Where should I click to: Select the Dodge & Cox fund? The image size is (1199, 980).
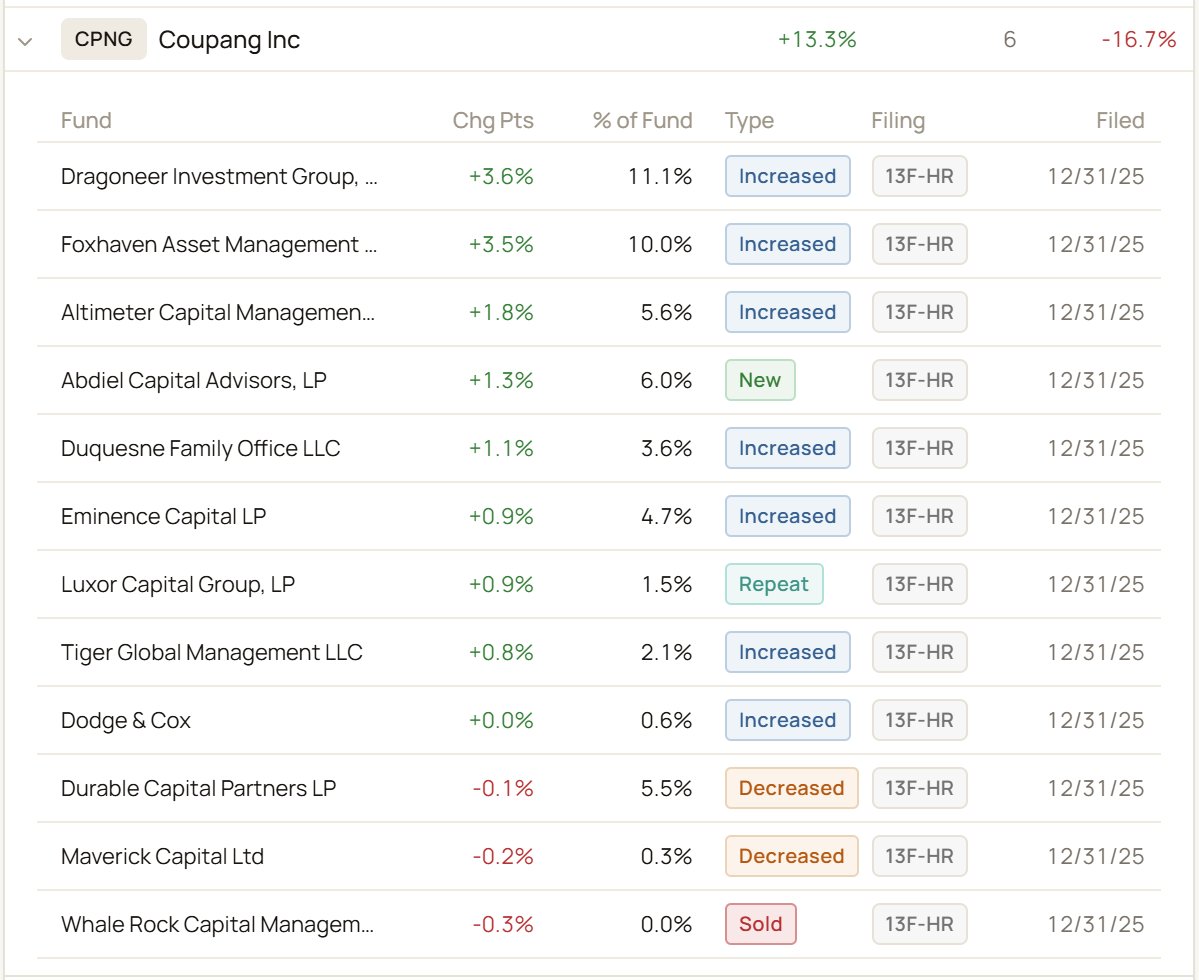pos(125,720)
